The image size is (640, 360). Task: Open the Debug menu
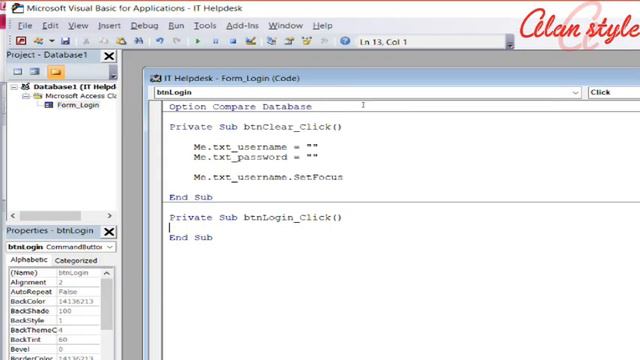tap(144, 26)
